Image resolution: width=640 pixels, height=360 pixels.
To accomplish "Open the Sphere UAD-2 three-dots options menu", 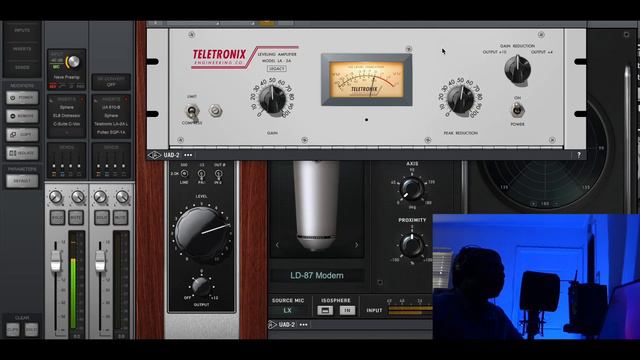I will 303,325.
